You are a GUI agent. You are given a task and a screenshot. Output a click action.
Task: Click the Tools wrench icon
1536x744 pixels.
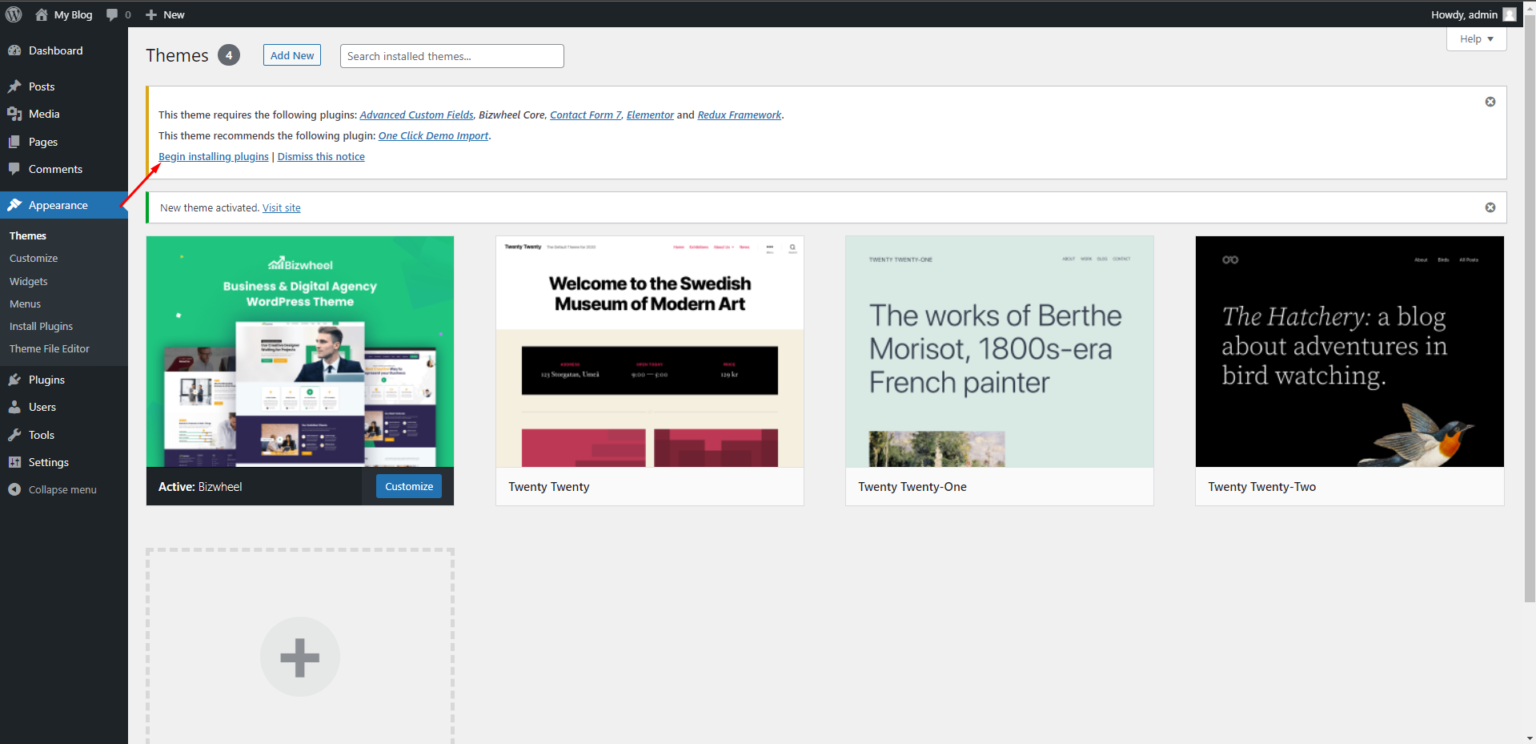point(14,435)
